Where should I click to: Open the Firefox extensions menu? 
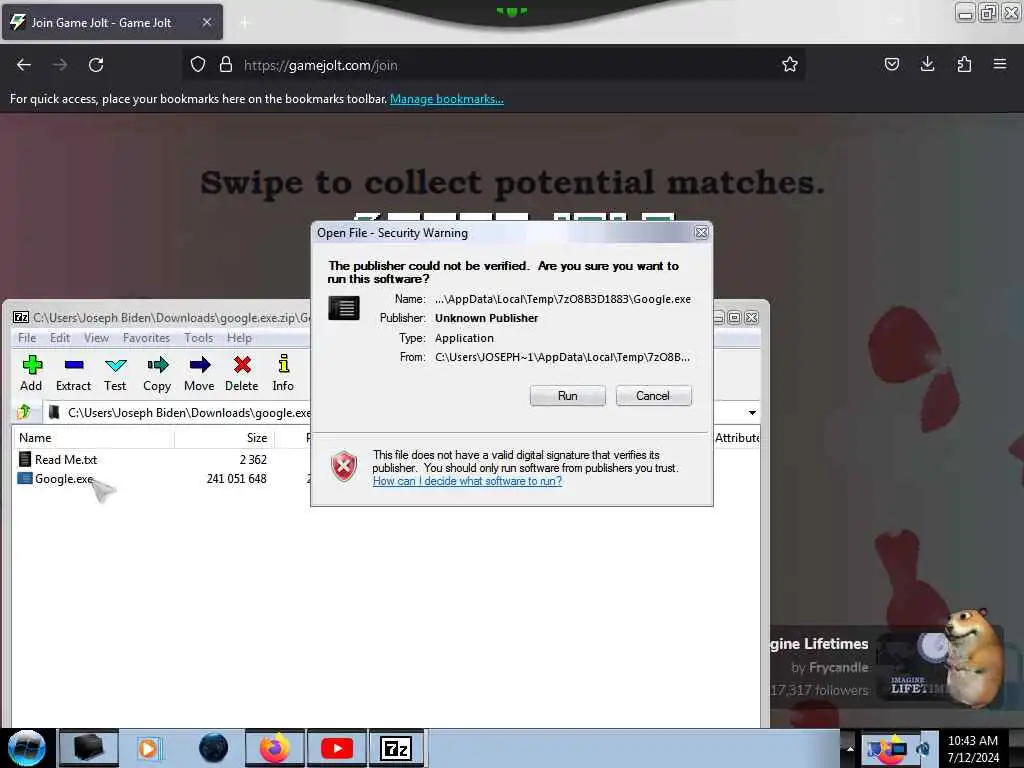point(964,64)
